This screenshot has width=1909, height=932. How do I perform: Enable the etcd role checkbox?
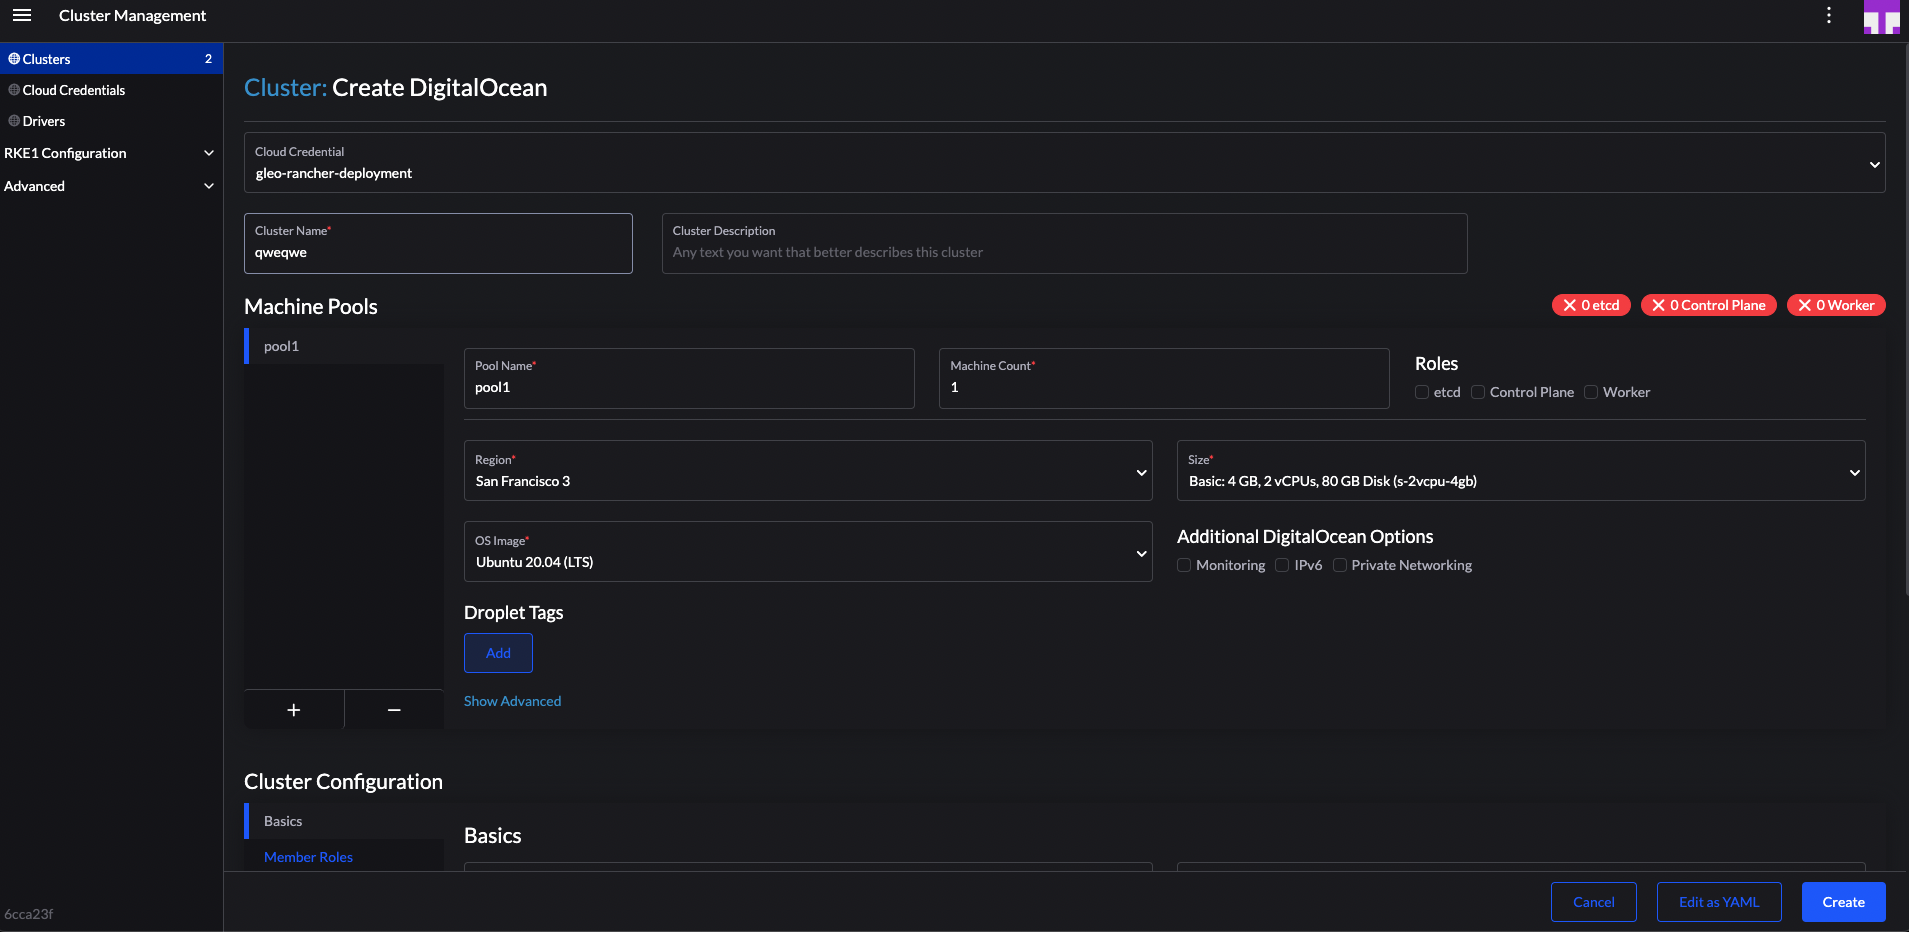coord(1423,392)
